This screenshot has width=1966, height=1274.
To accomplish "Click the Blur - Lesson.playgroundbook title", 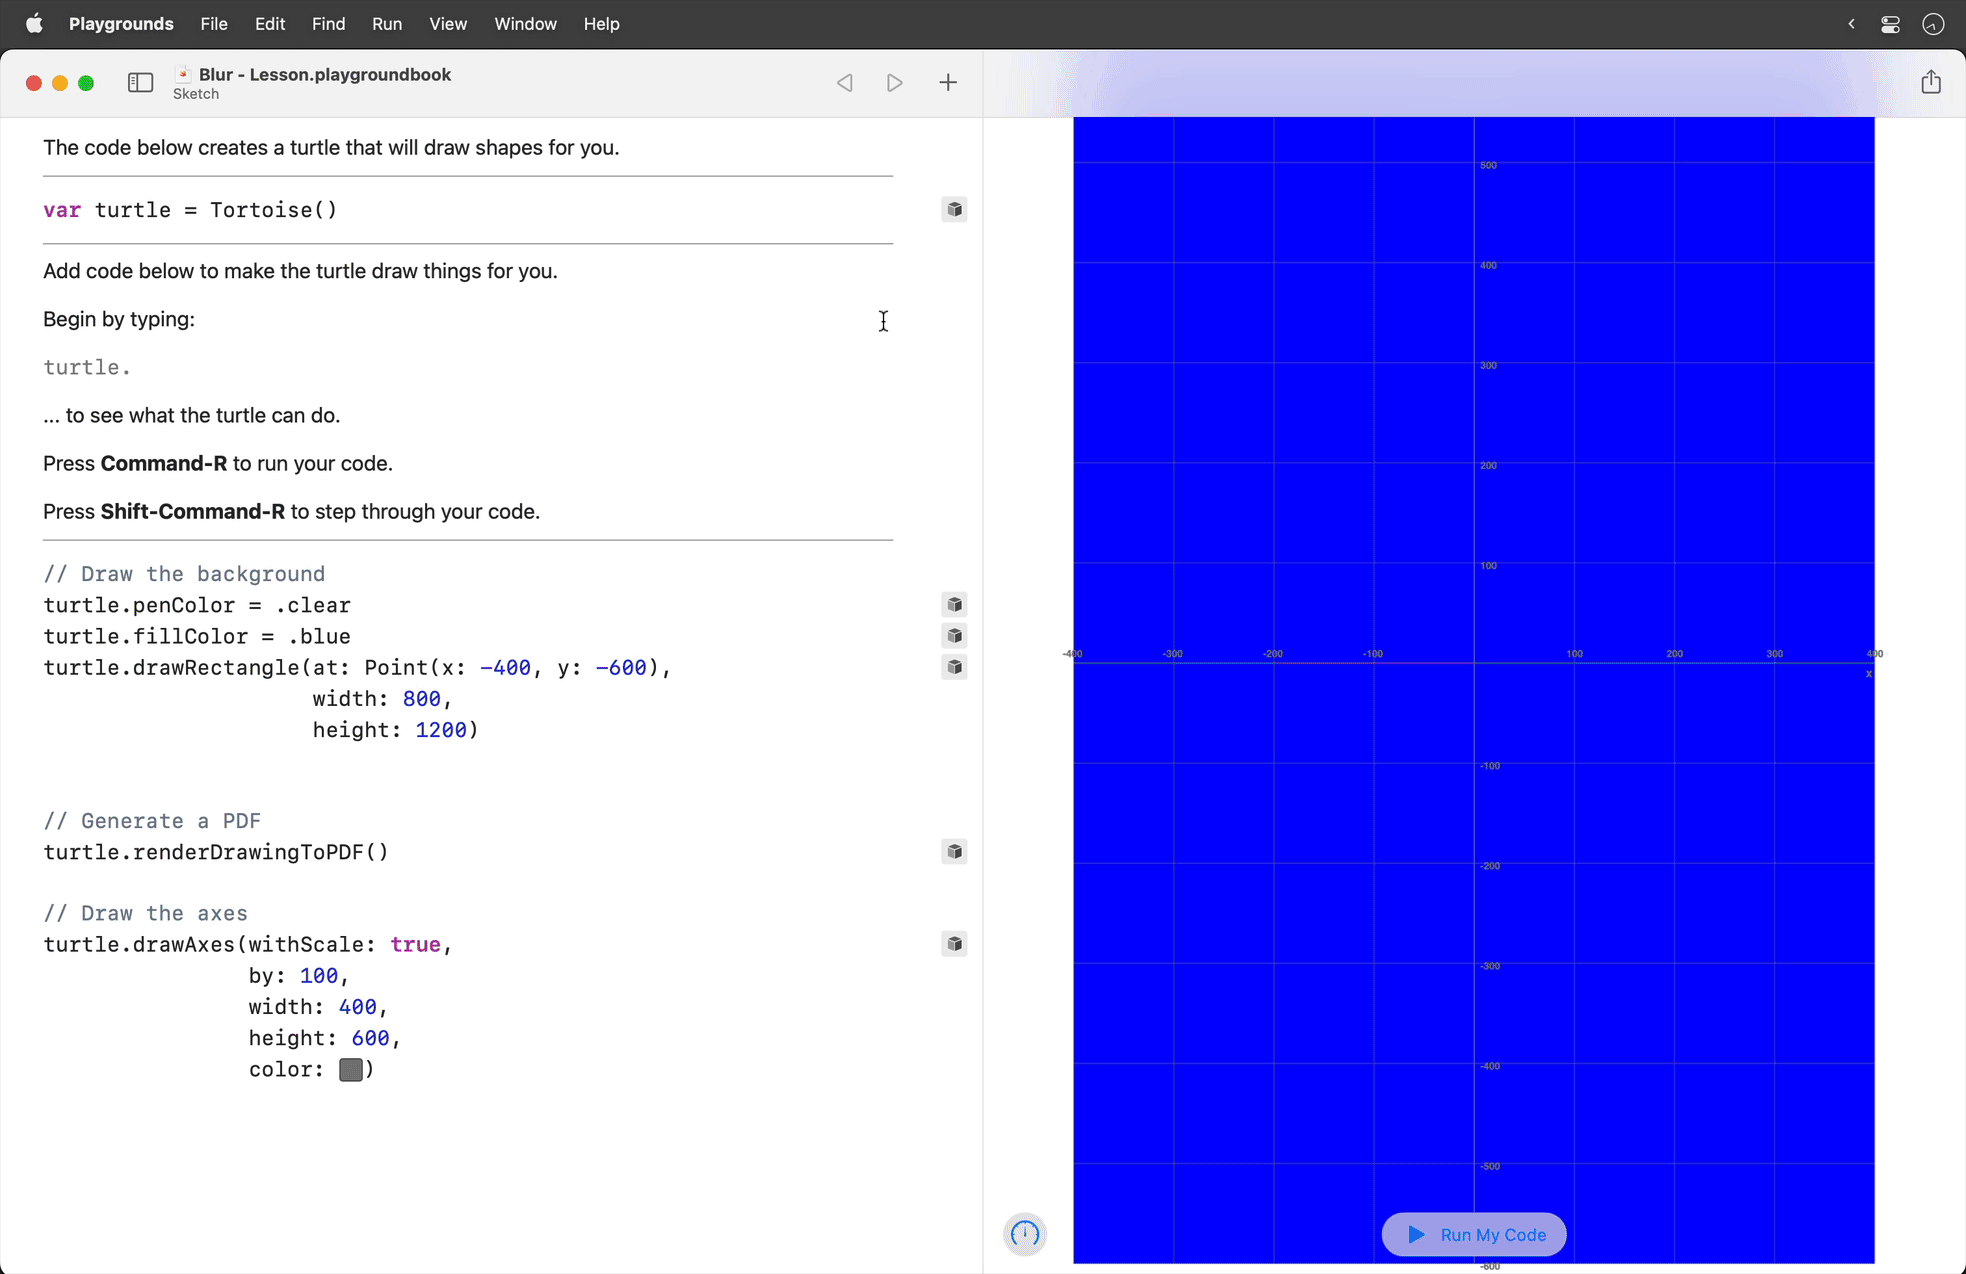I will tap(324, 73).
